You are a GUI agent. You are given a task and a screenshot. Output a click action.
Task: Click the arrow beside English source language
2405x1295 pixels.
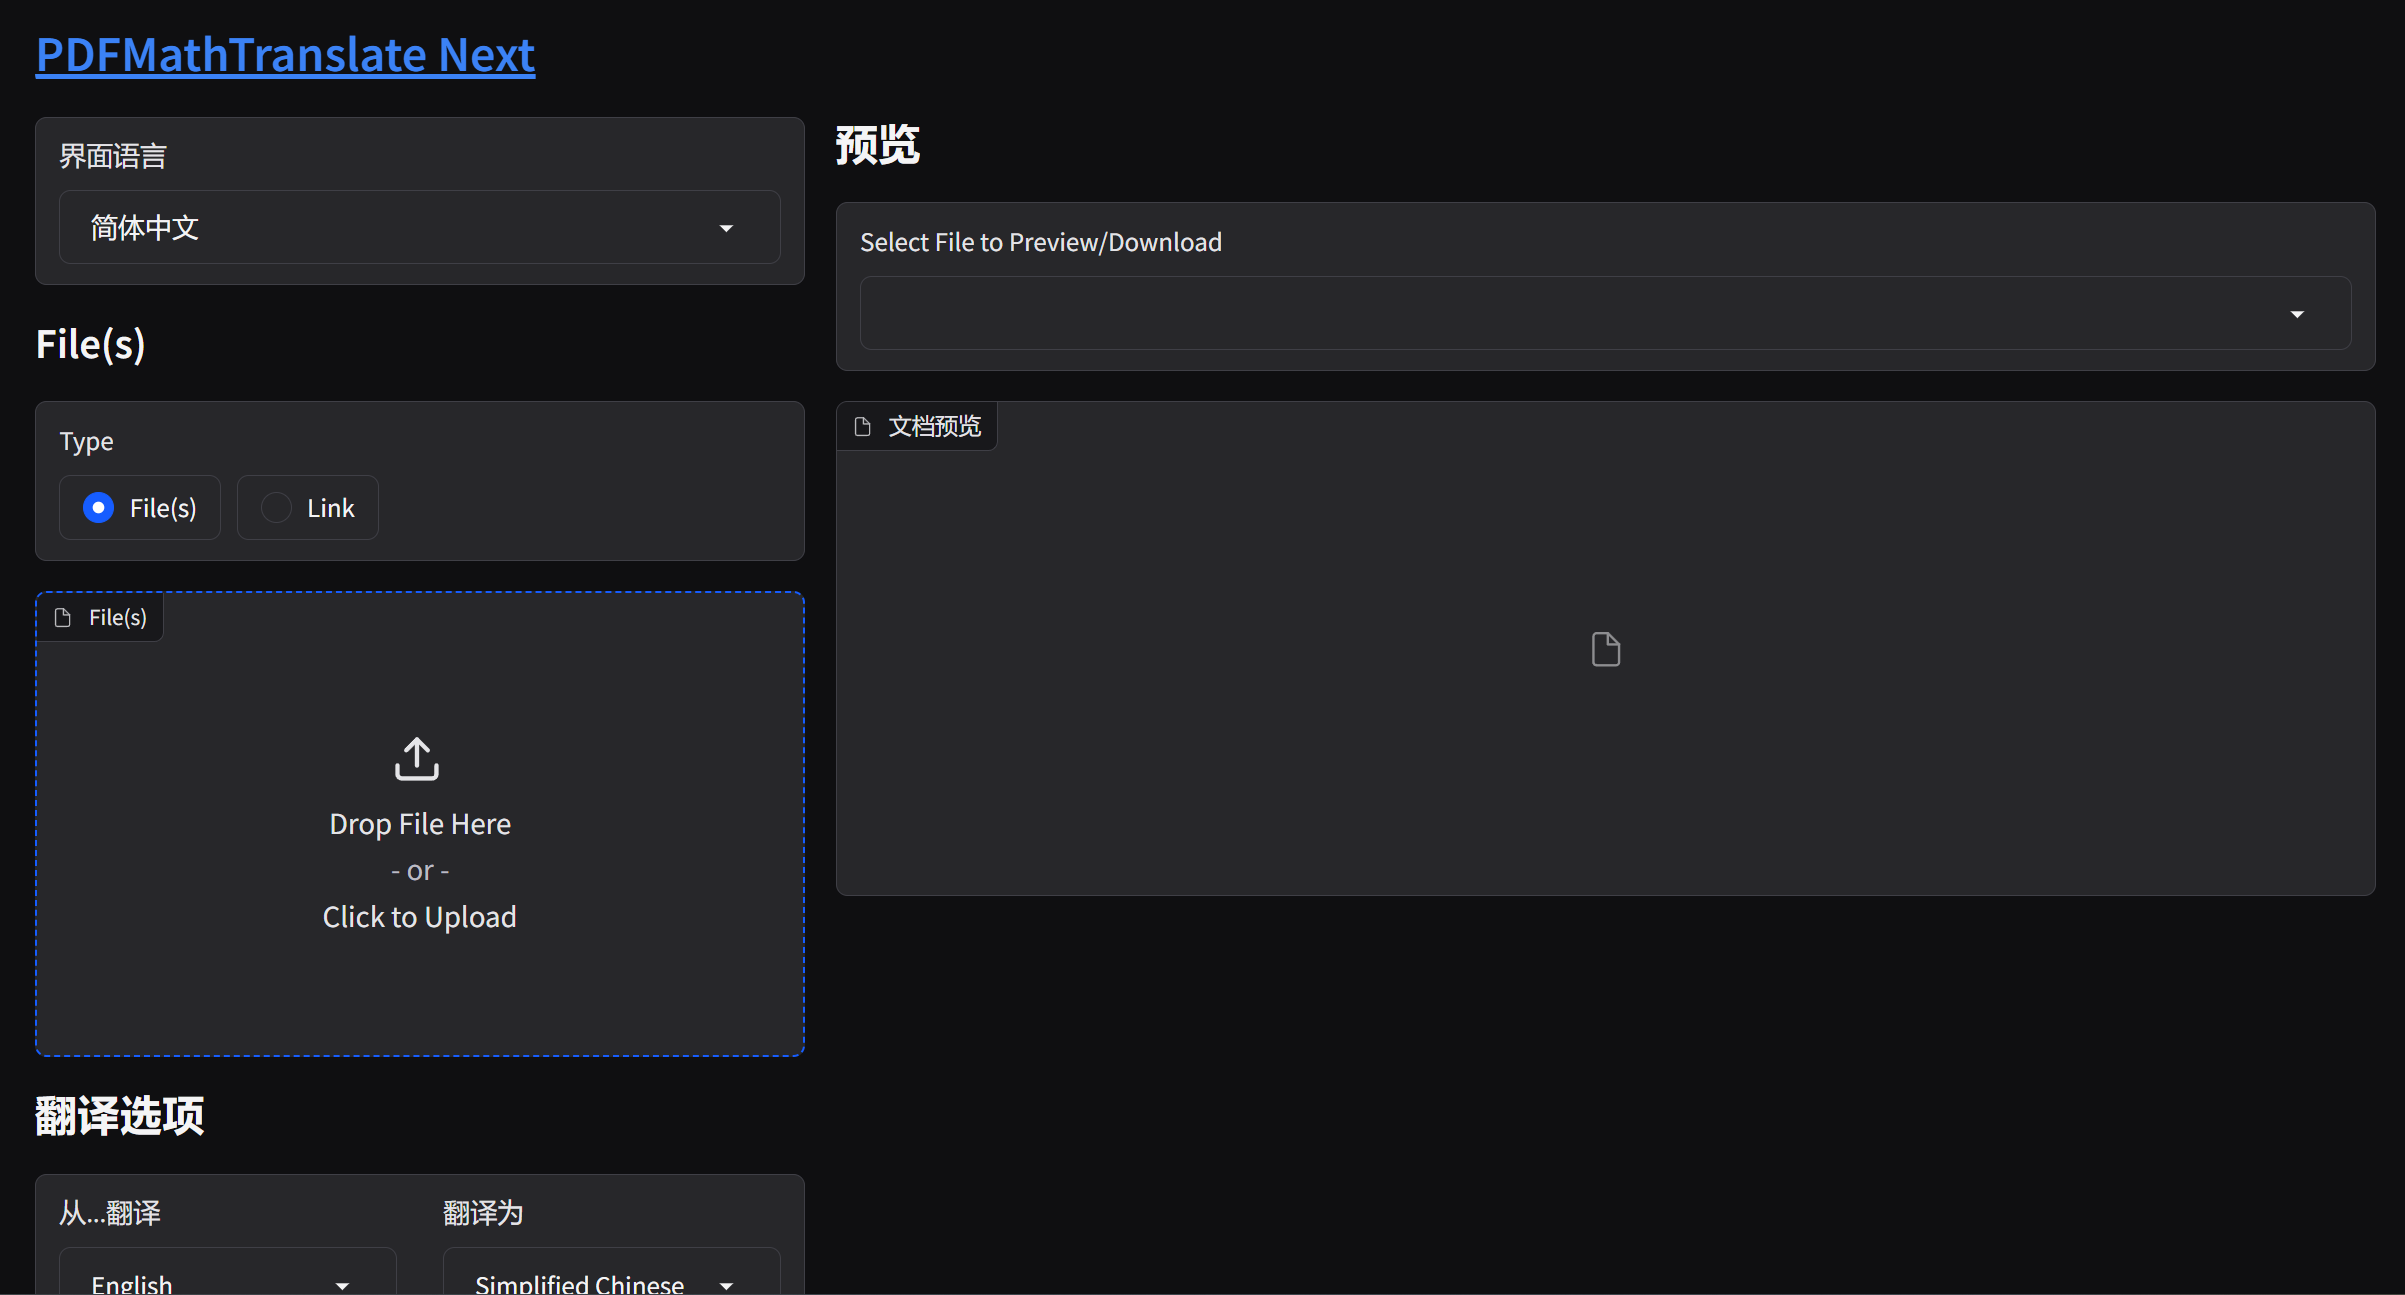click(x=342, y=1285)
